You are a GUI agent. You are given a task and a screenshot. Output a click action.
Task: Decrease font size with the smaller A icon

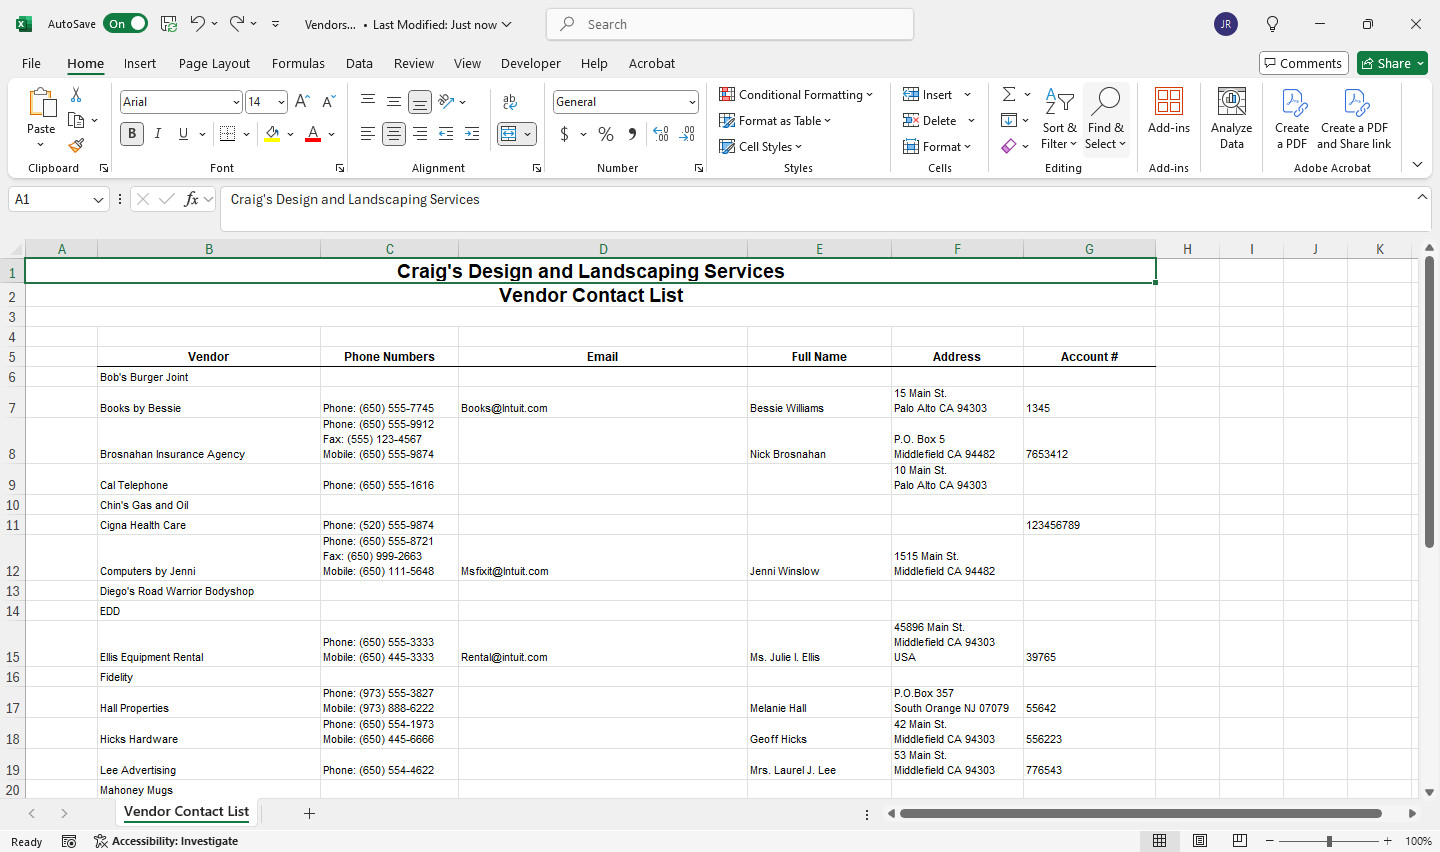[x=328, y=102]
